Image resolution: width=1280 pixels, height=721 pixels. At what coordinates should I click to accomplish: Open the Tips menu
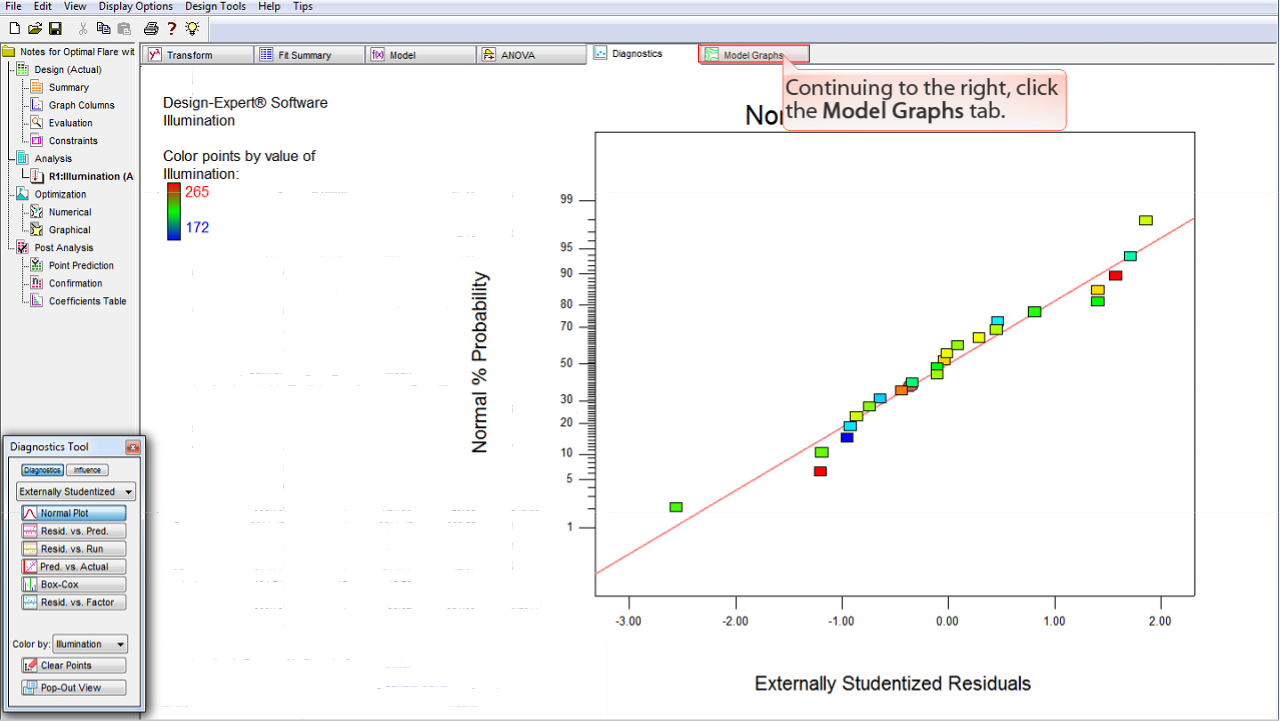tap(303, 6)
